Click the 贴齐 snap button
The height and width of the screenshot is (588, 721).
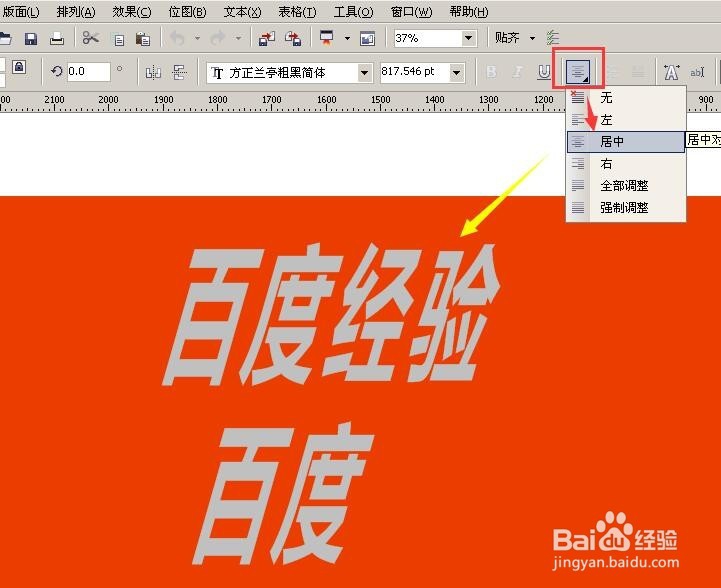tap(507, 38)
